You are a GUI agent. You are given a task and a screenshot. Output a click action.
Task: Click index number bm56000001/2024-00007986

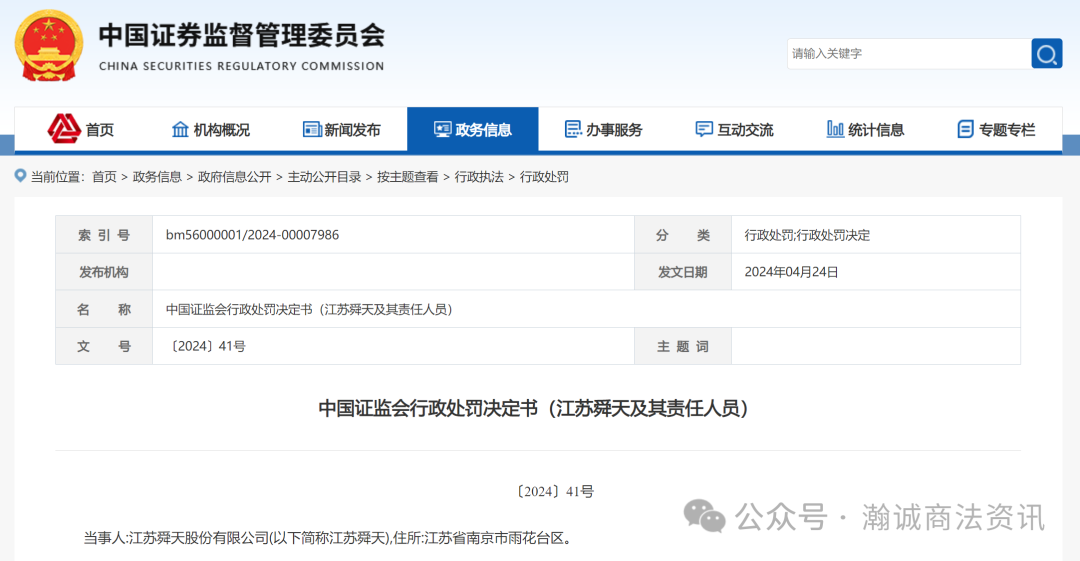[252, 235]
